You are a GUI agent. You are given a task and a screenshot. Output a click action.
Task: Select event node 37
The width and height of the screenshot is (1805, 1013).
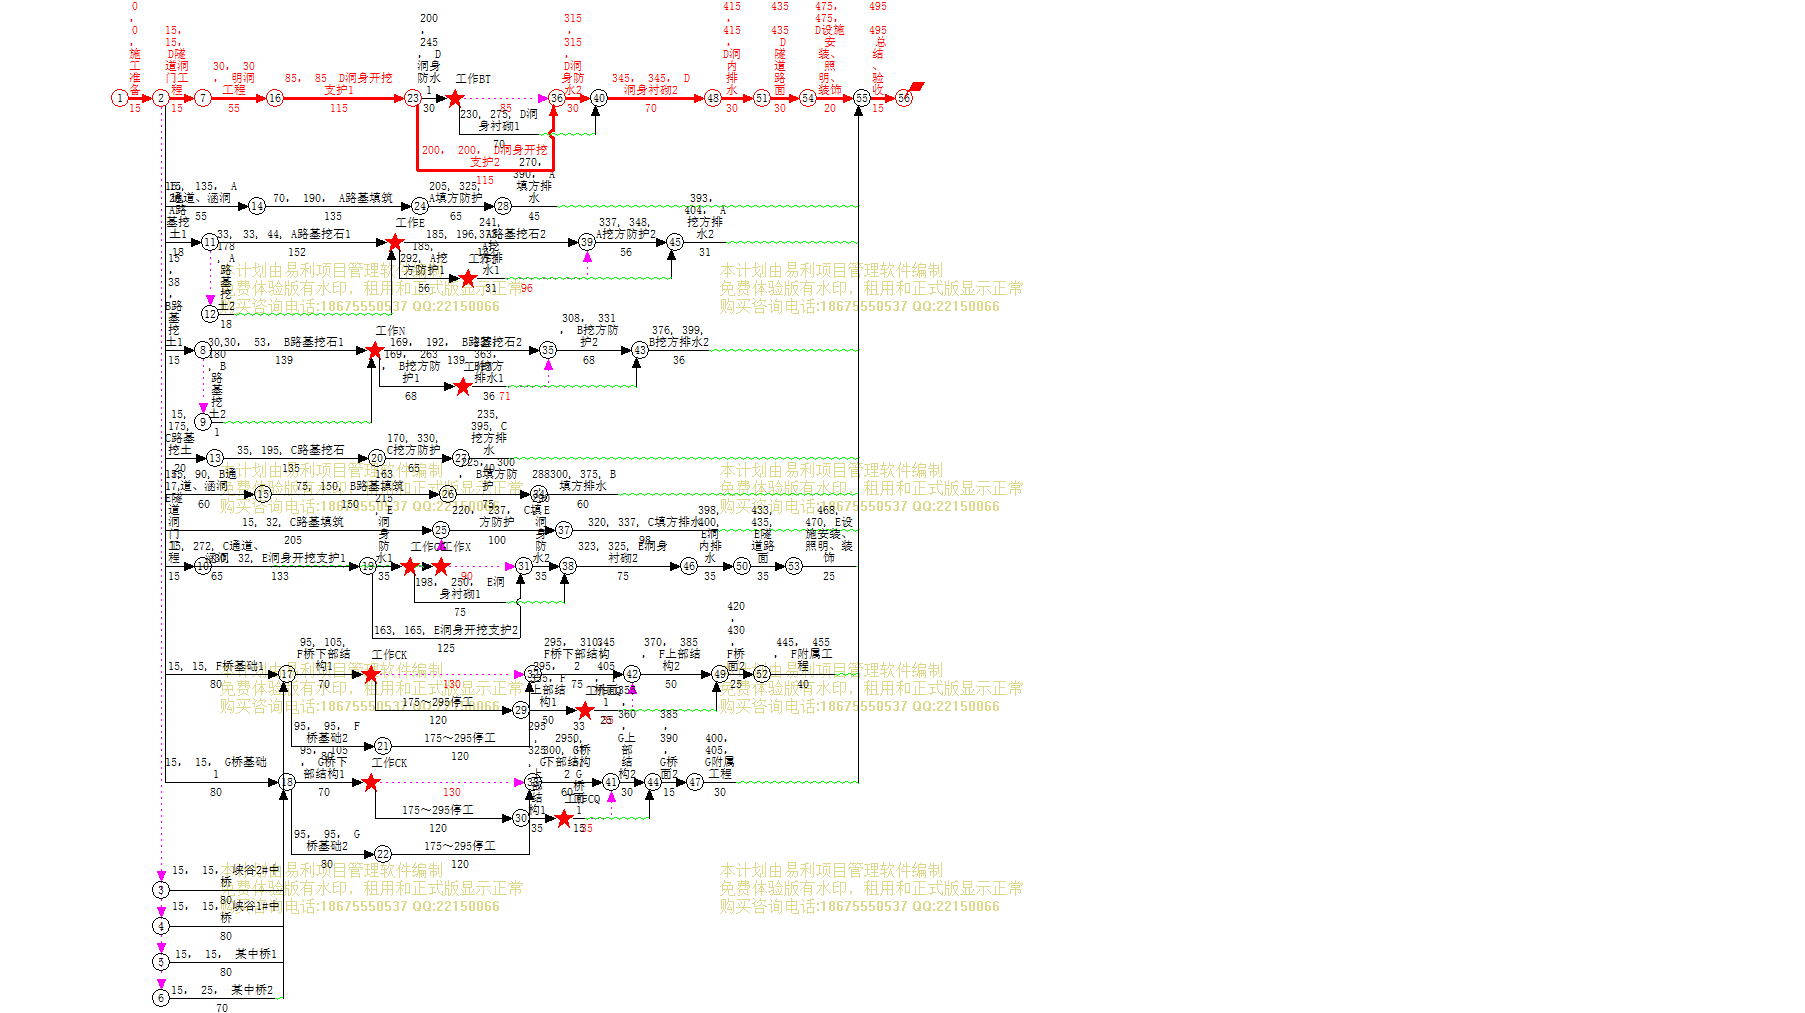coord(564,530)
